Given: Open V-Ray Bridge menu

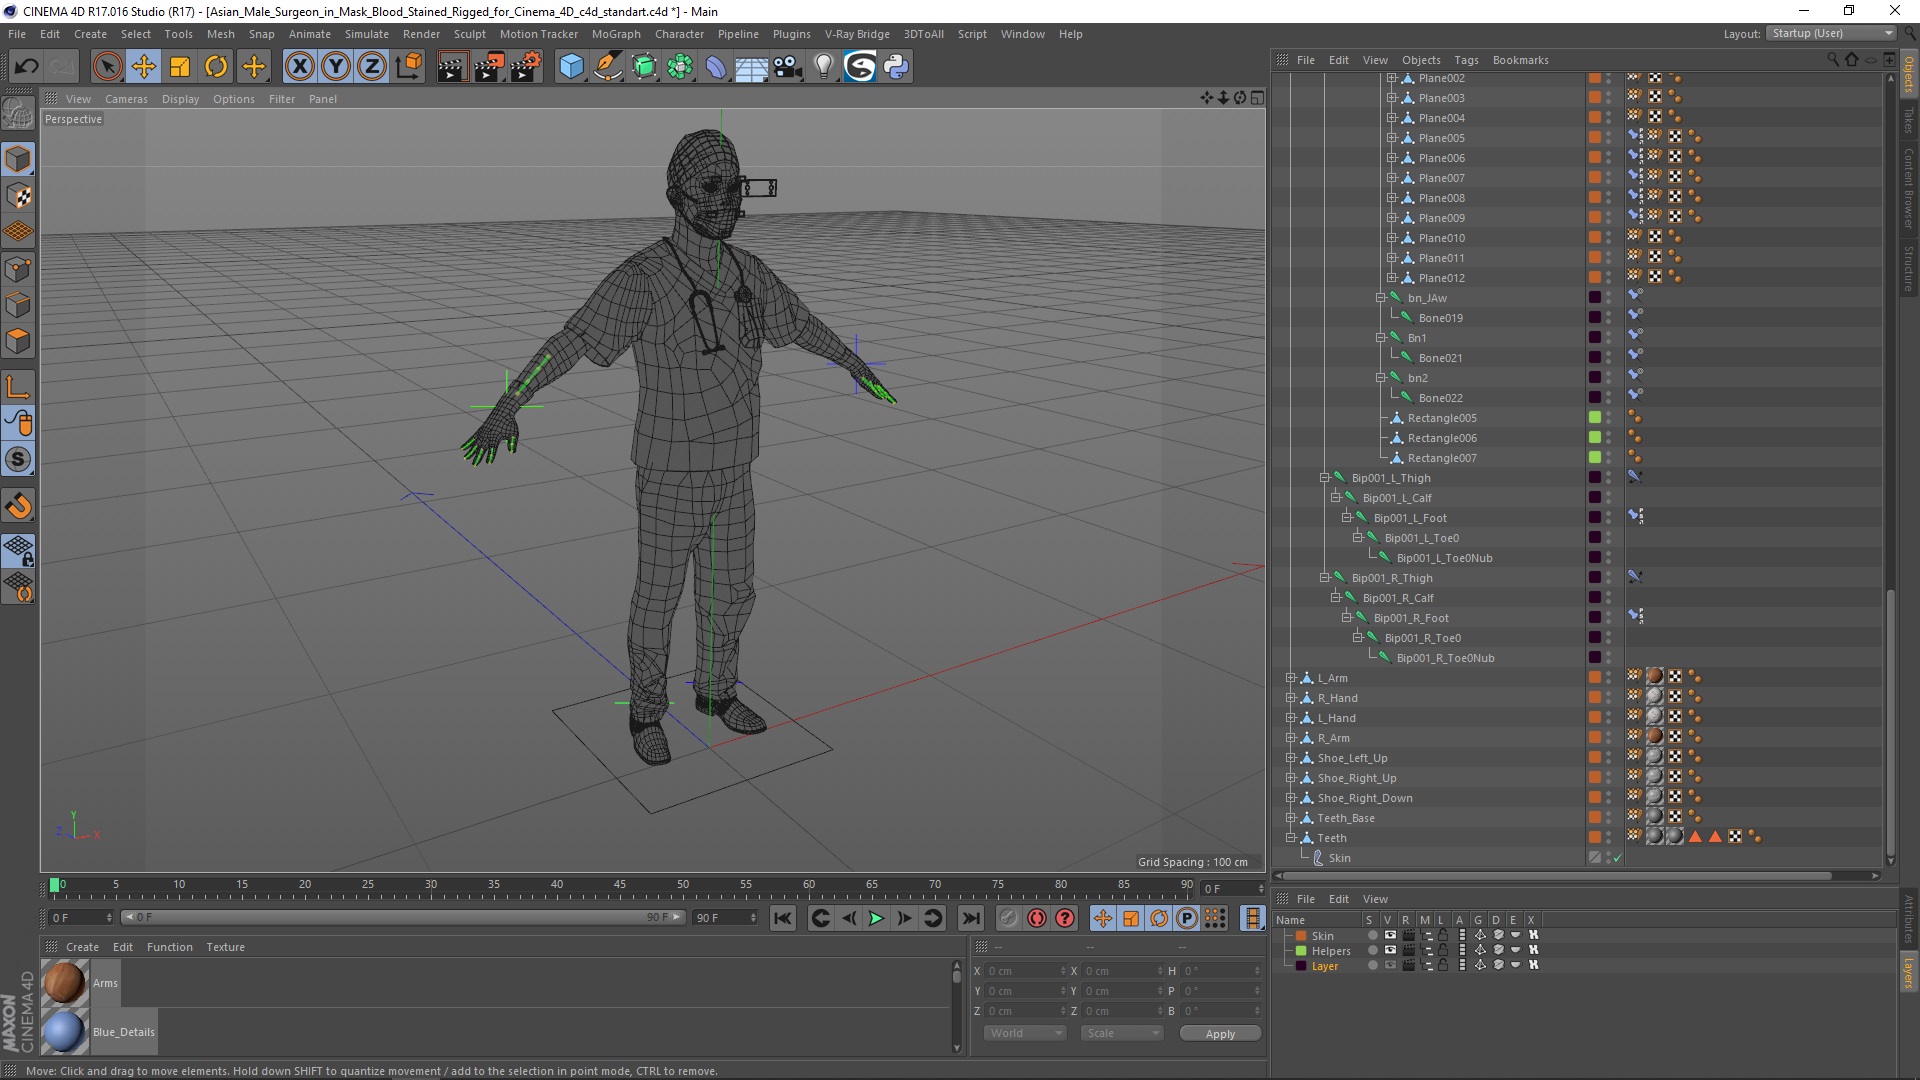Looking at the screenshot, I should pos(857,34).
